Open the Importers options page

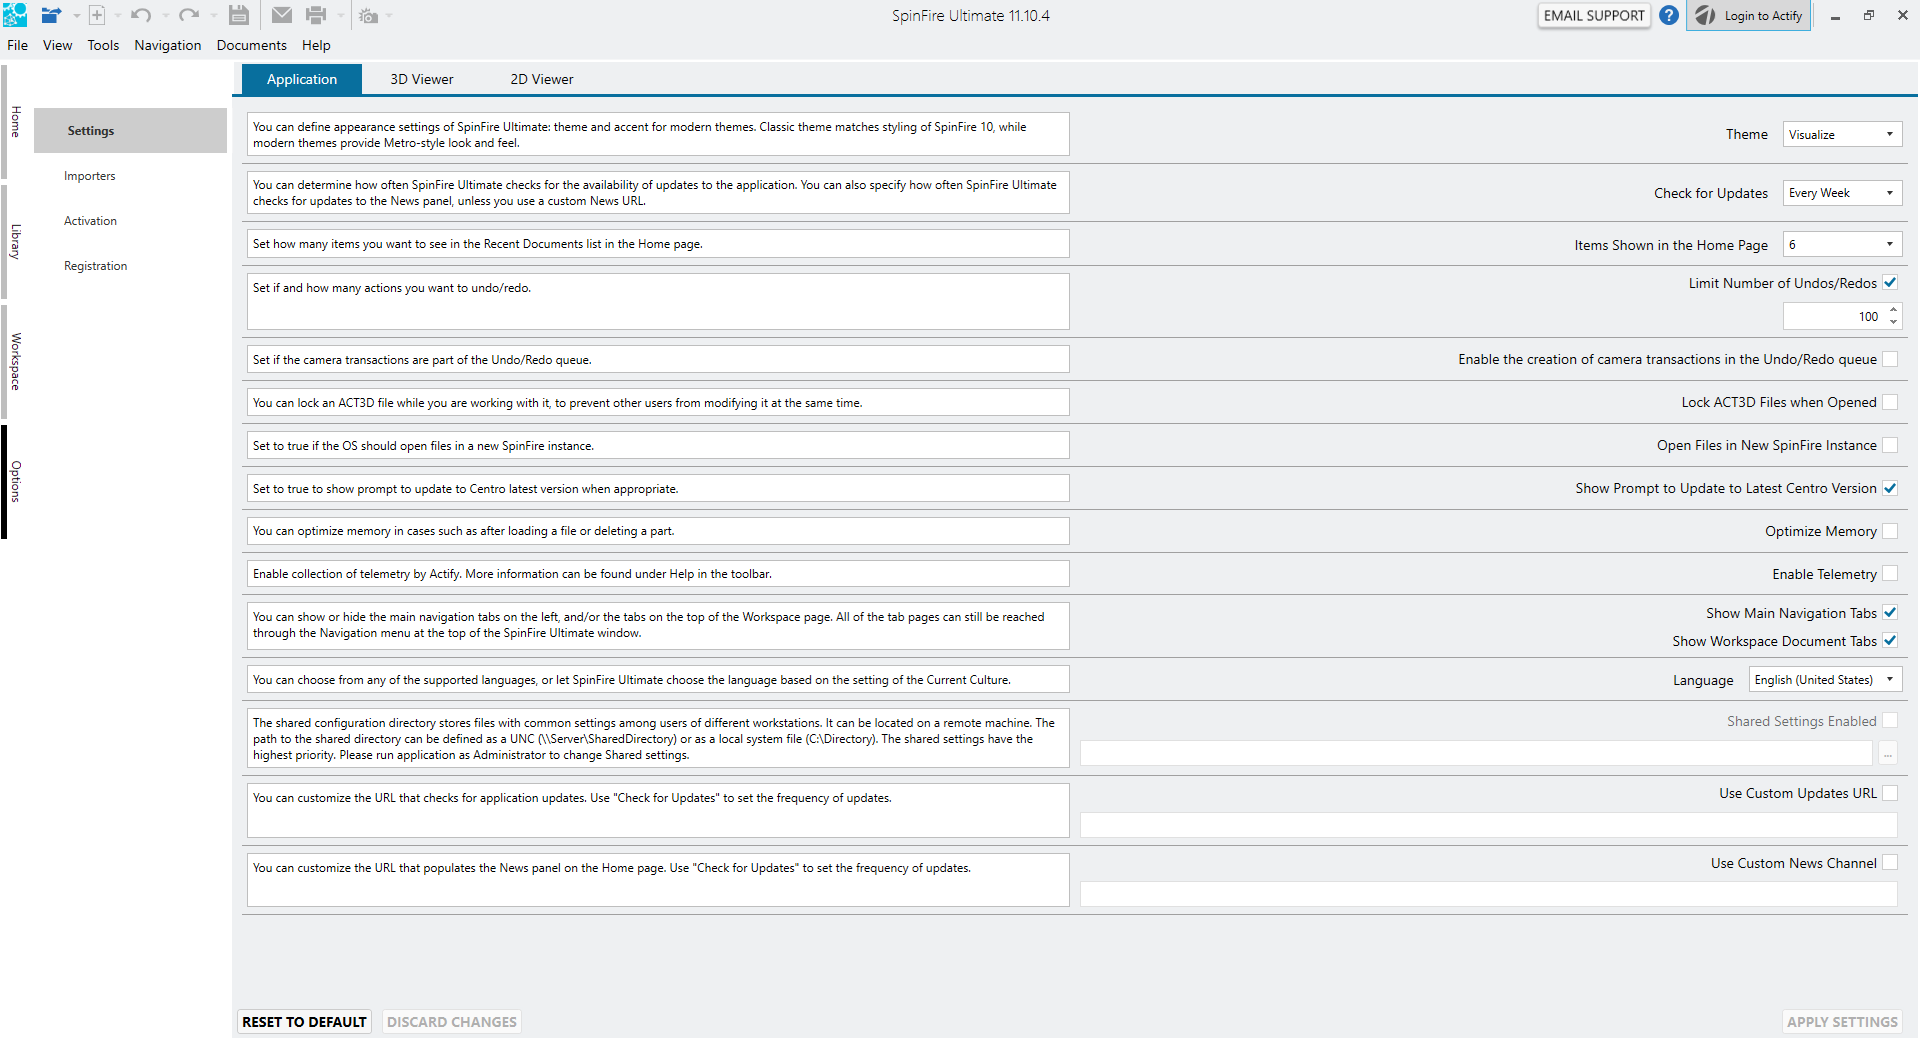pyautogui.click(x=130, y=176)
